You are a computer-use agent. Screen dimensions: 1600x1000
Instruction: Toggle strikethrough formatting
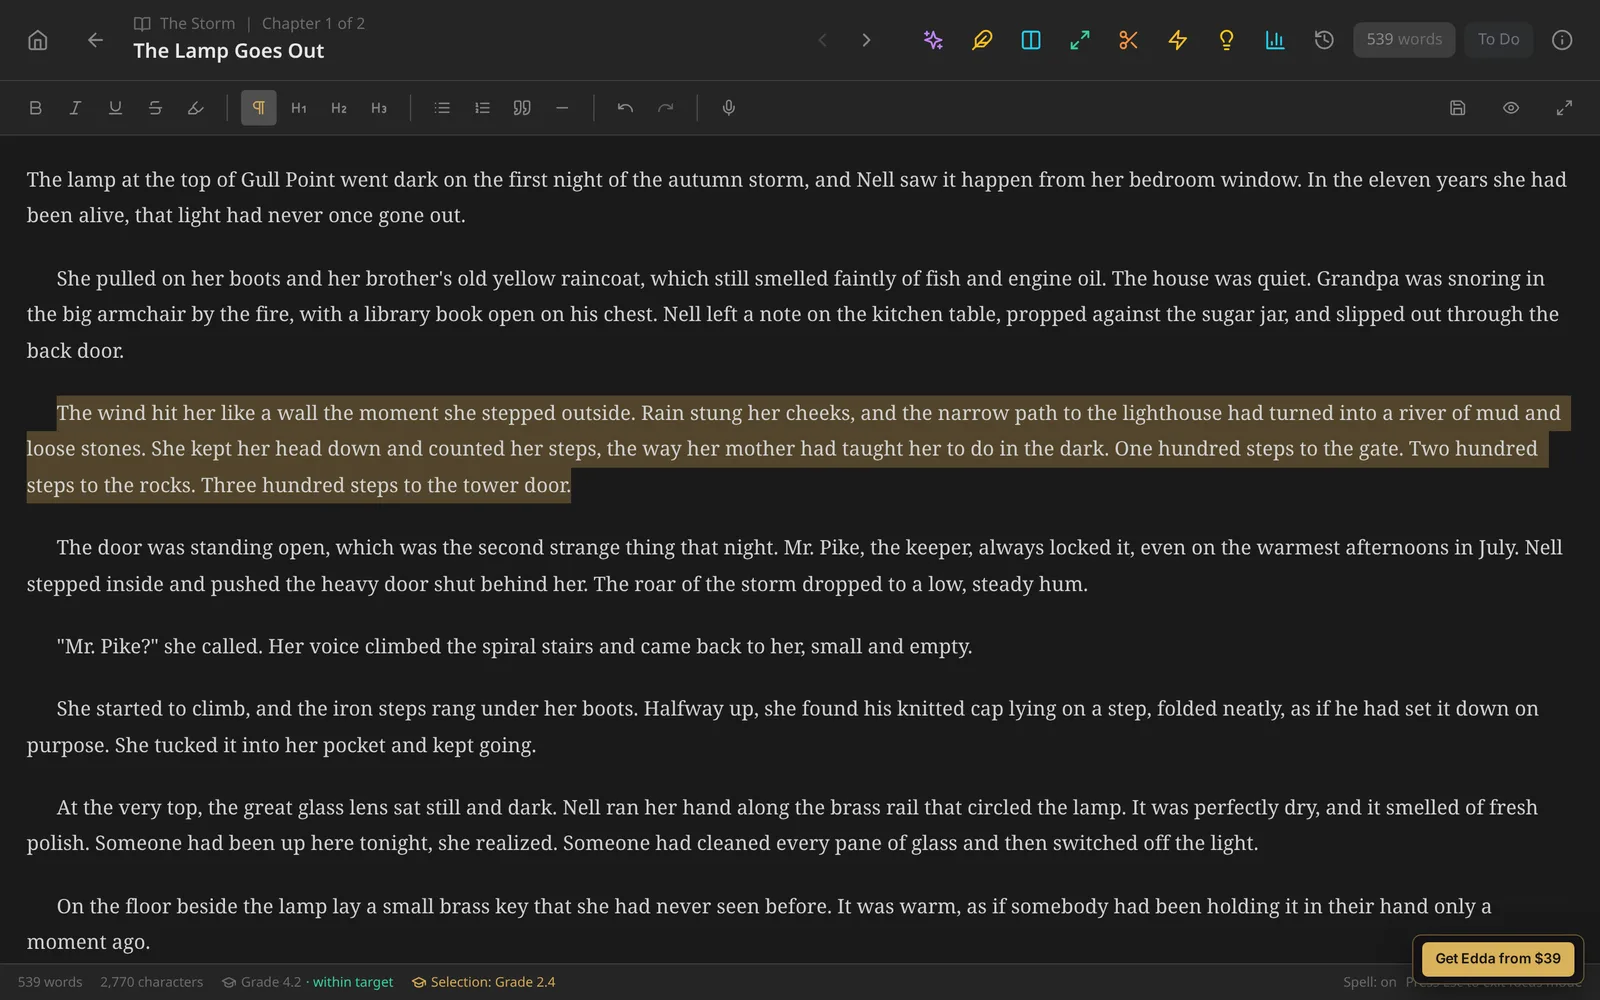tap(155, 108)
